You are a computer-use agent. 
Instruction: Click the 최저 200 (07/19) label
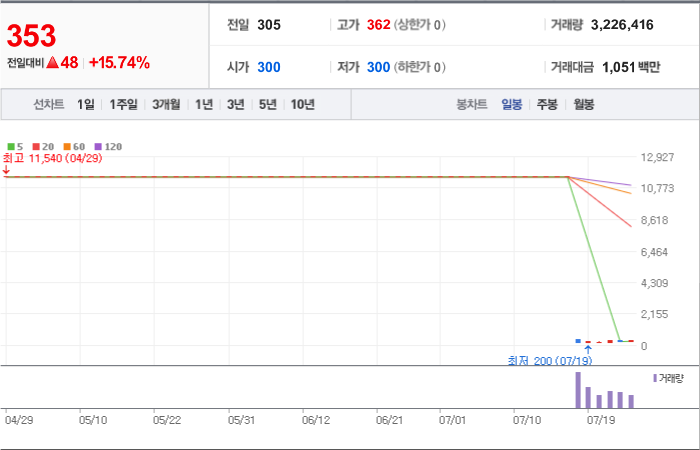(550, 361)
